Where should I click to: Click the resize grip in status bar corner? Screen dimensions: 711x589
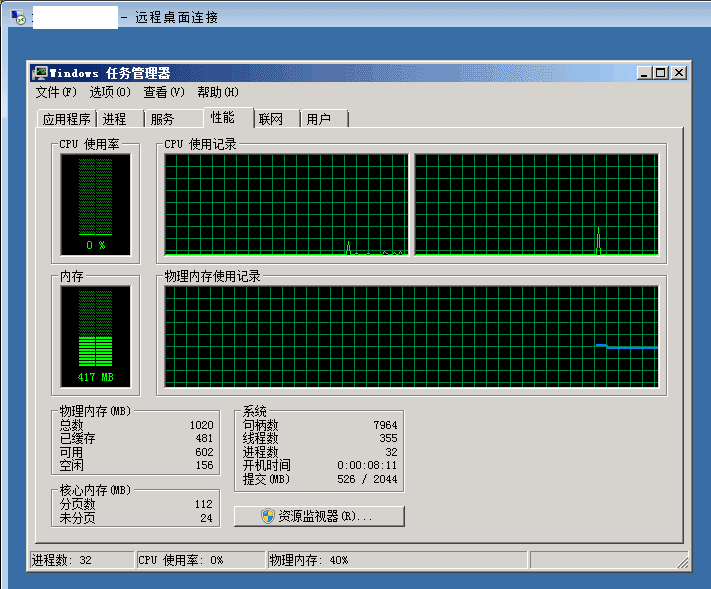[682, 563]
